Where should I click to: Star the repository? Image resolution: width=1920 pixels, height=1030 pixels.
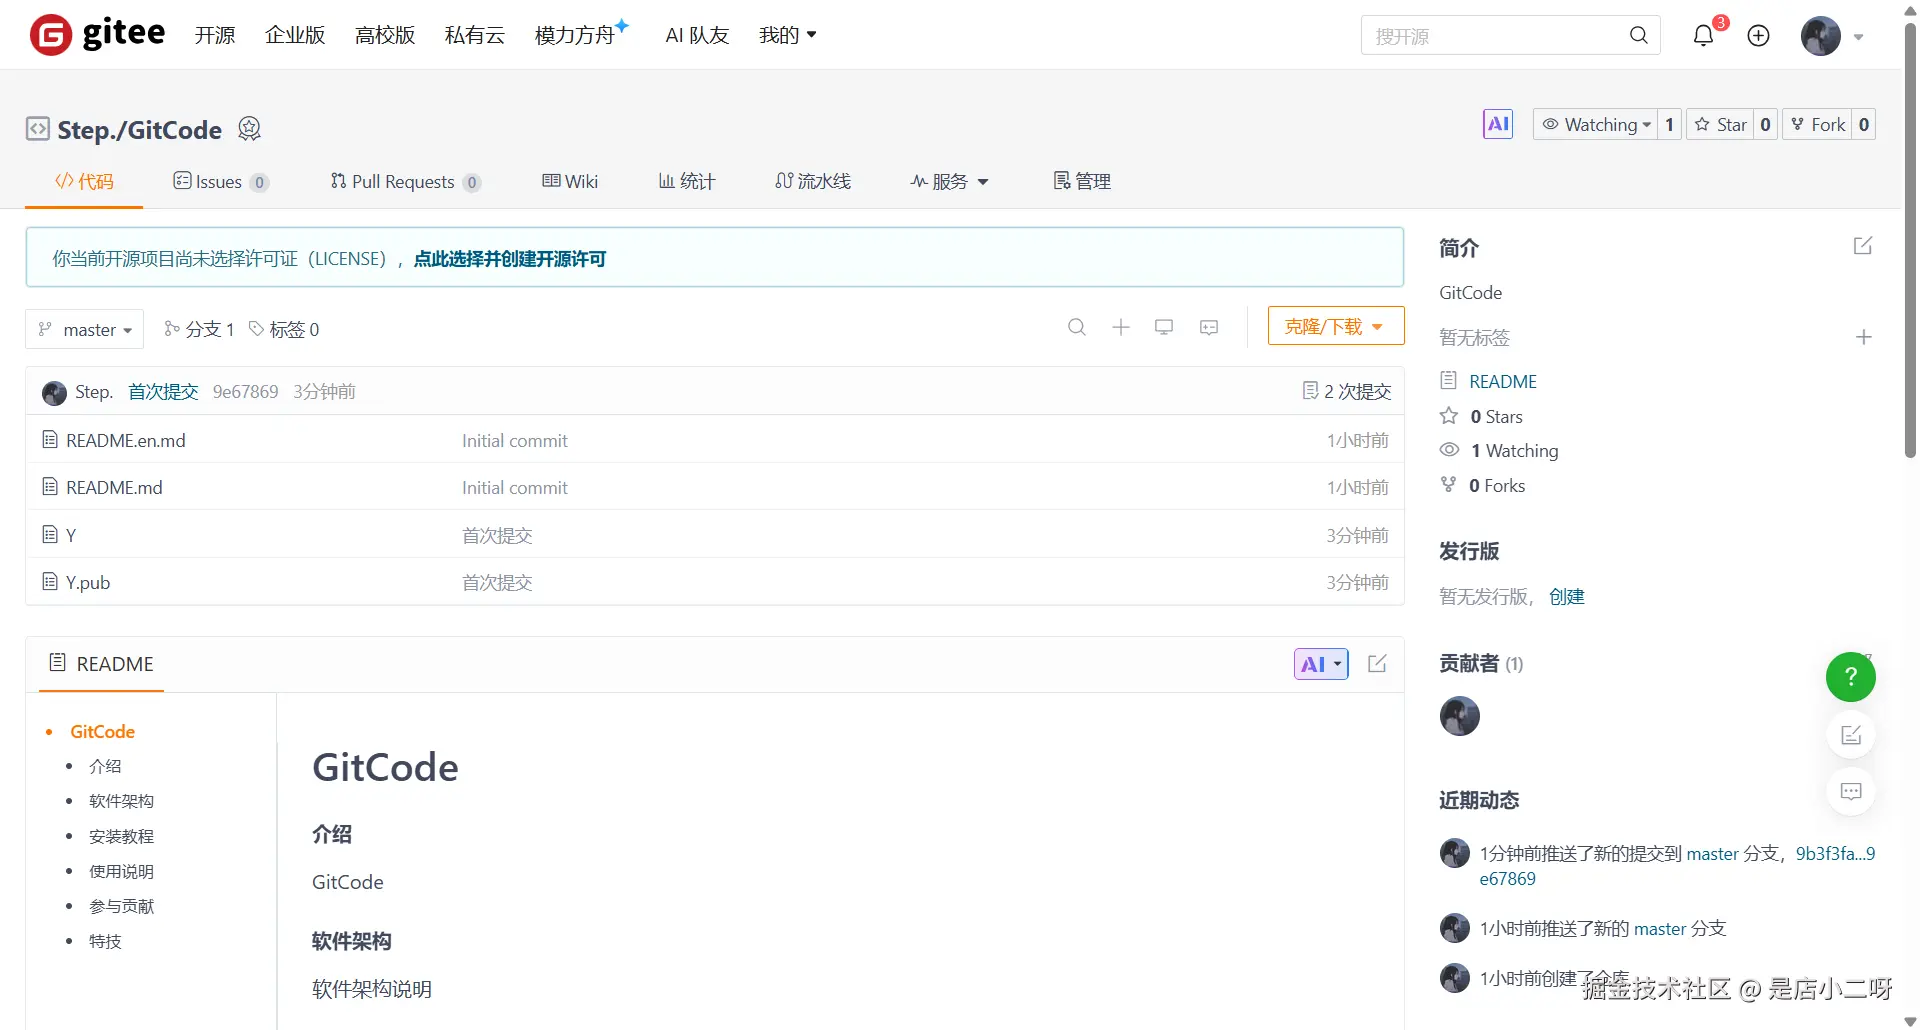pos(1721,124)
